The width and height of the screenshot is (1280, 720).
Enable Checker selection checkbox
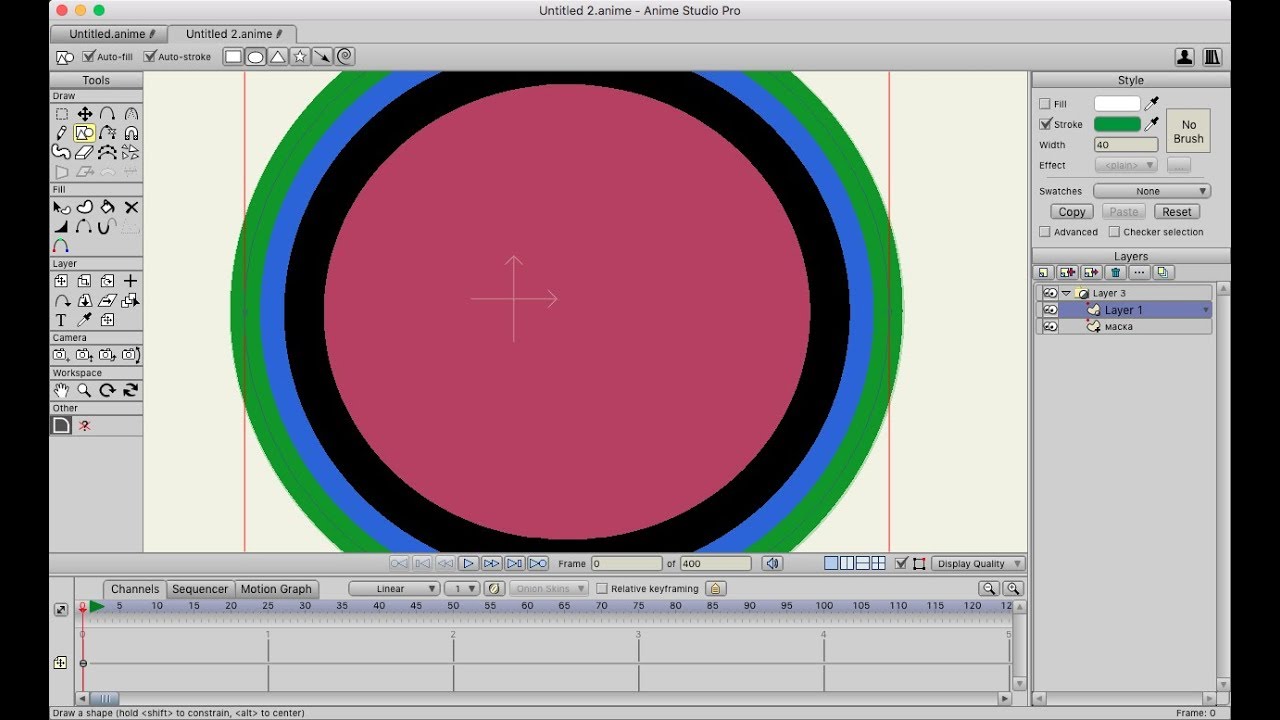(x=1114, y=232)
